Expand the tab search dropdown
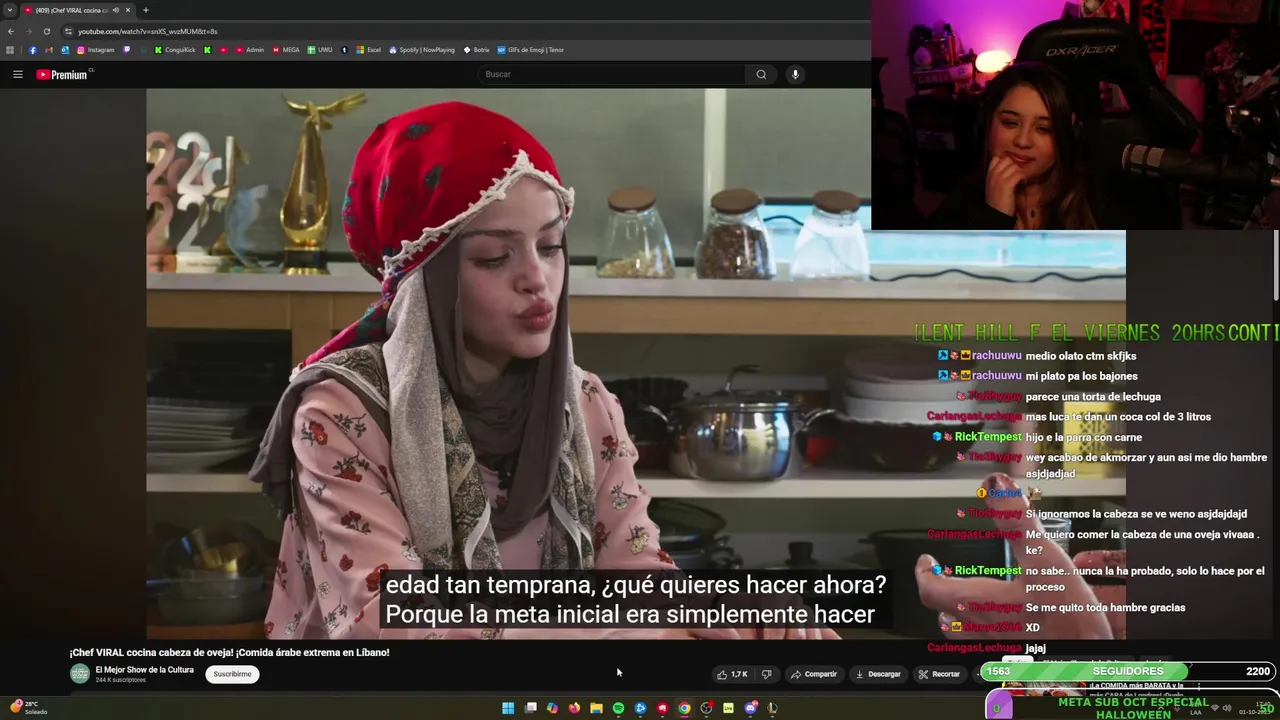This screenshot has width=1280, height=720. (10, 10)
